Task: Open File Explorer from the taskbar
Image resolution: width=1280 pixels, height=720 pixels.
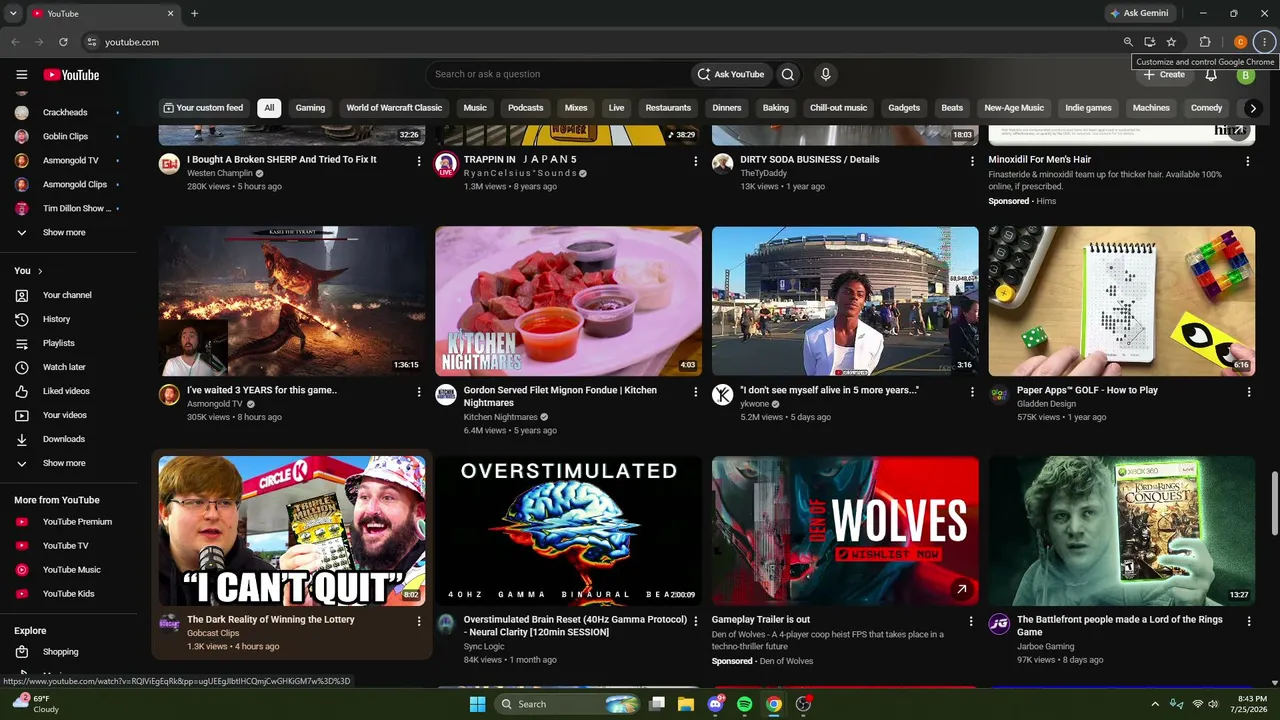Action: [x=685, y=704]
